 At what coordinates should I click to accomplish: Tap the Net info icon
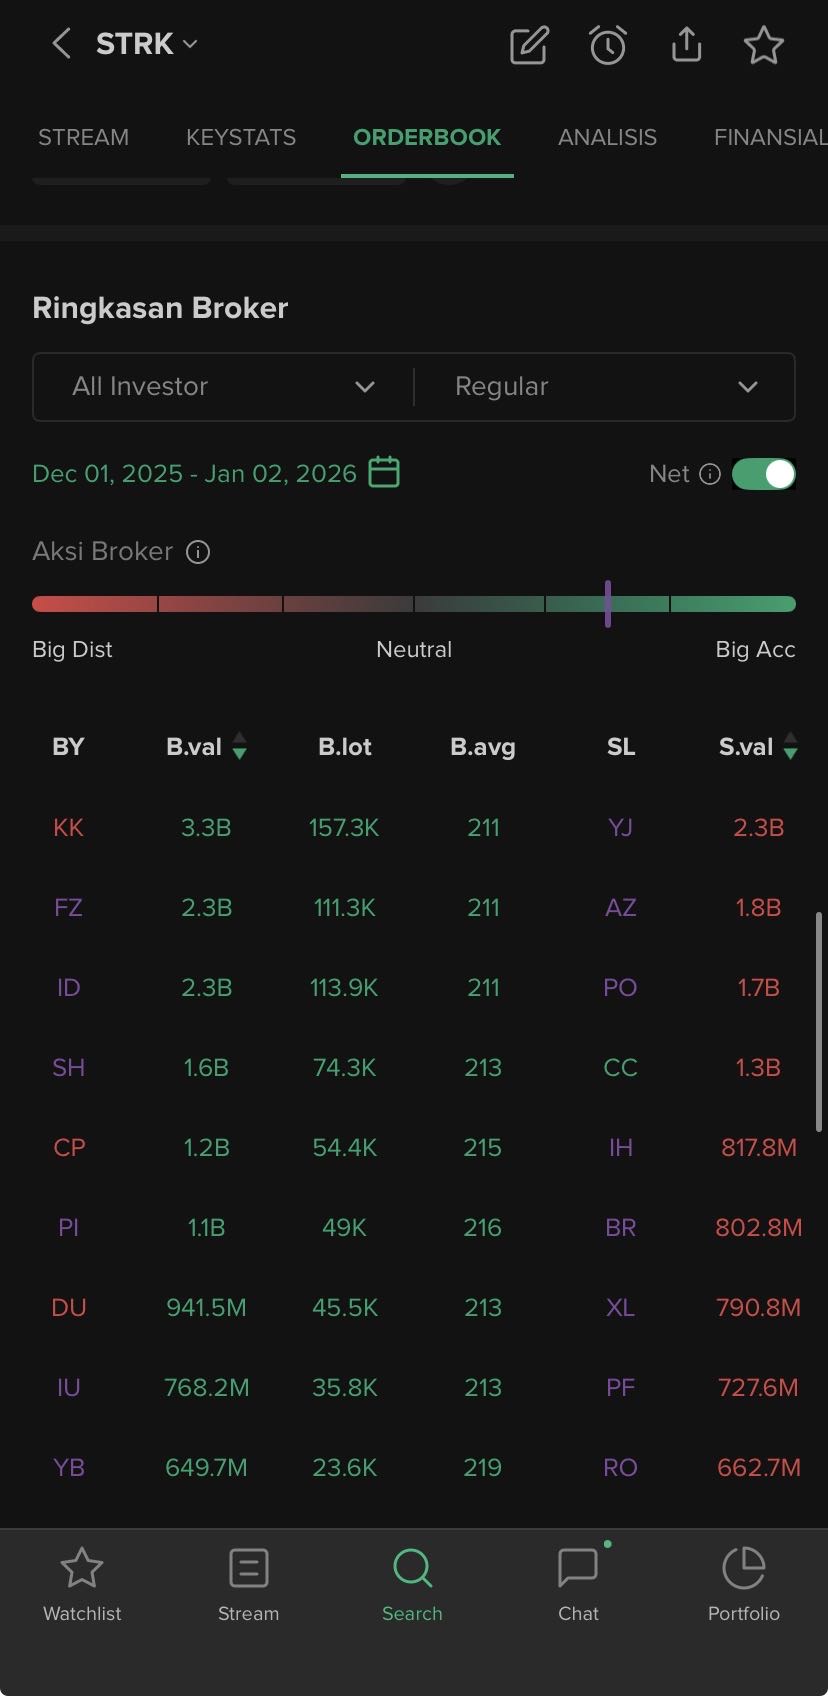pyautogui.click(x=710, y=474)
